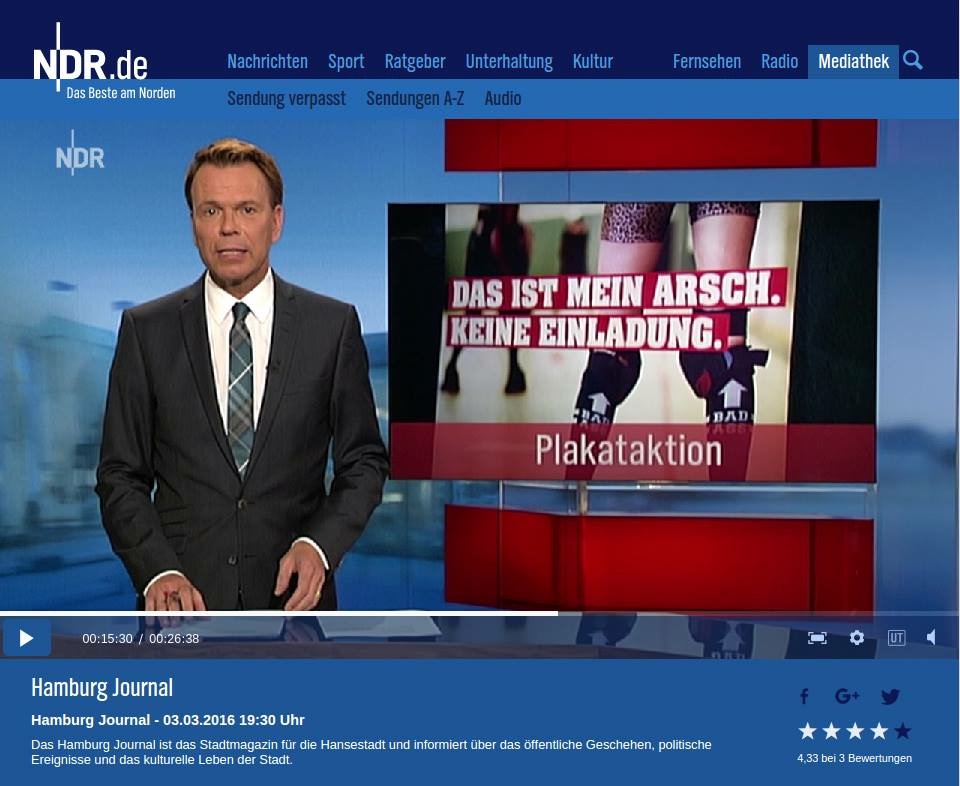Click the Fernsehen navigation item

(x=707, y=62)
